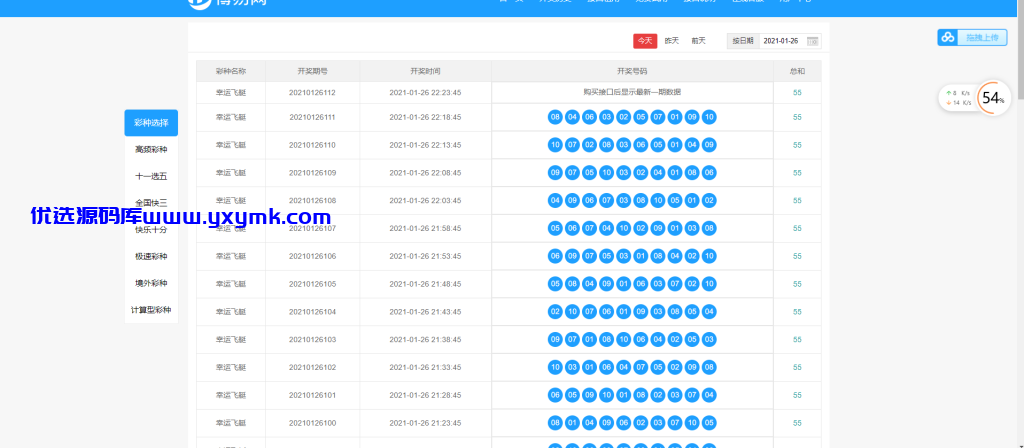Click the draw time 2021-01-26 21:53:45
The width and height of the screenshot is (1024, 448).
tap(425, 256)
